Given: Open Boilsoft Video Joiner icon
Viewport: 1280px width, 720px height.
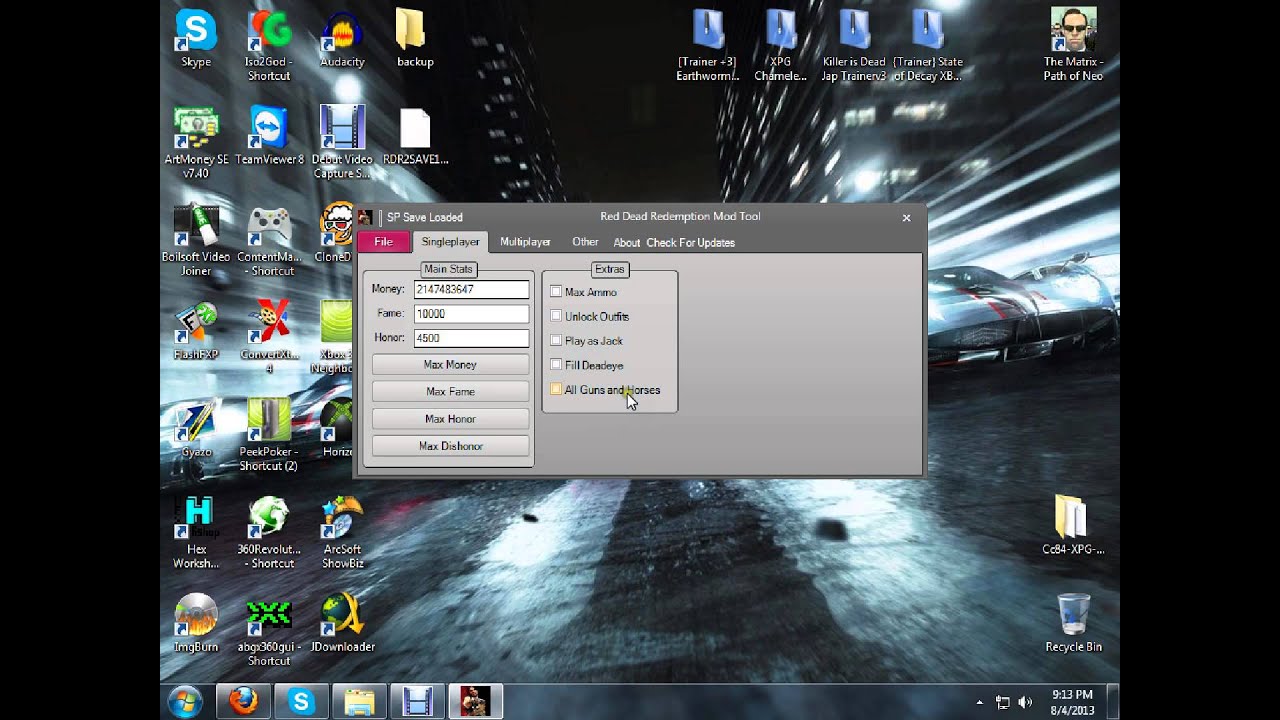Looking at the screenshot, I should click(196, 241).
